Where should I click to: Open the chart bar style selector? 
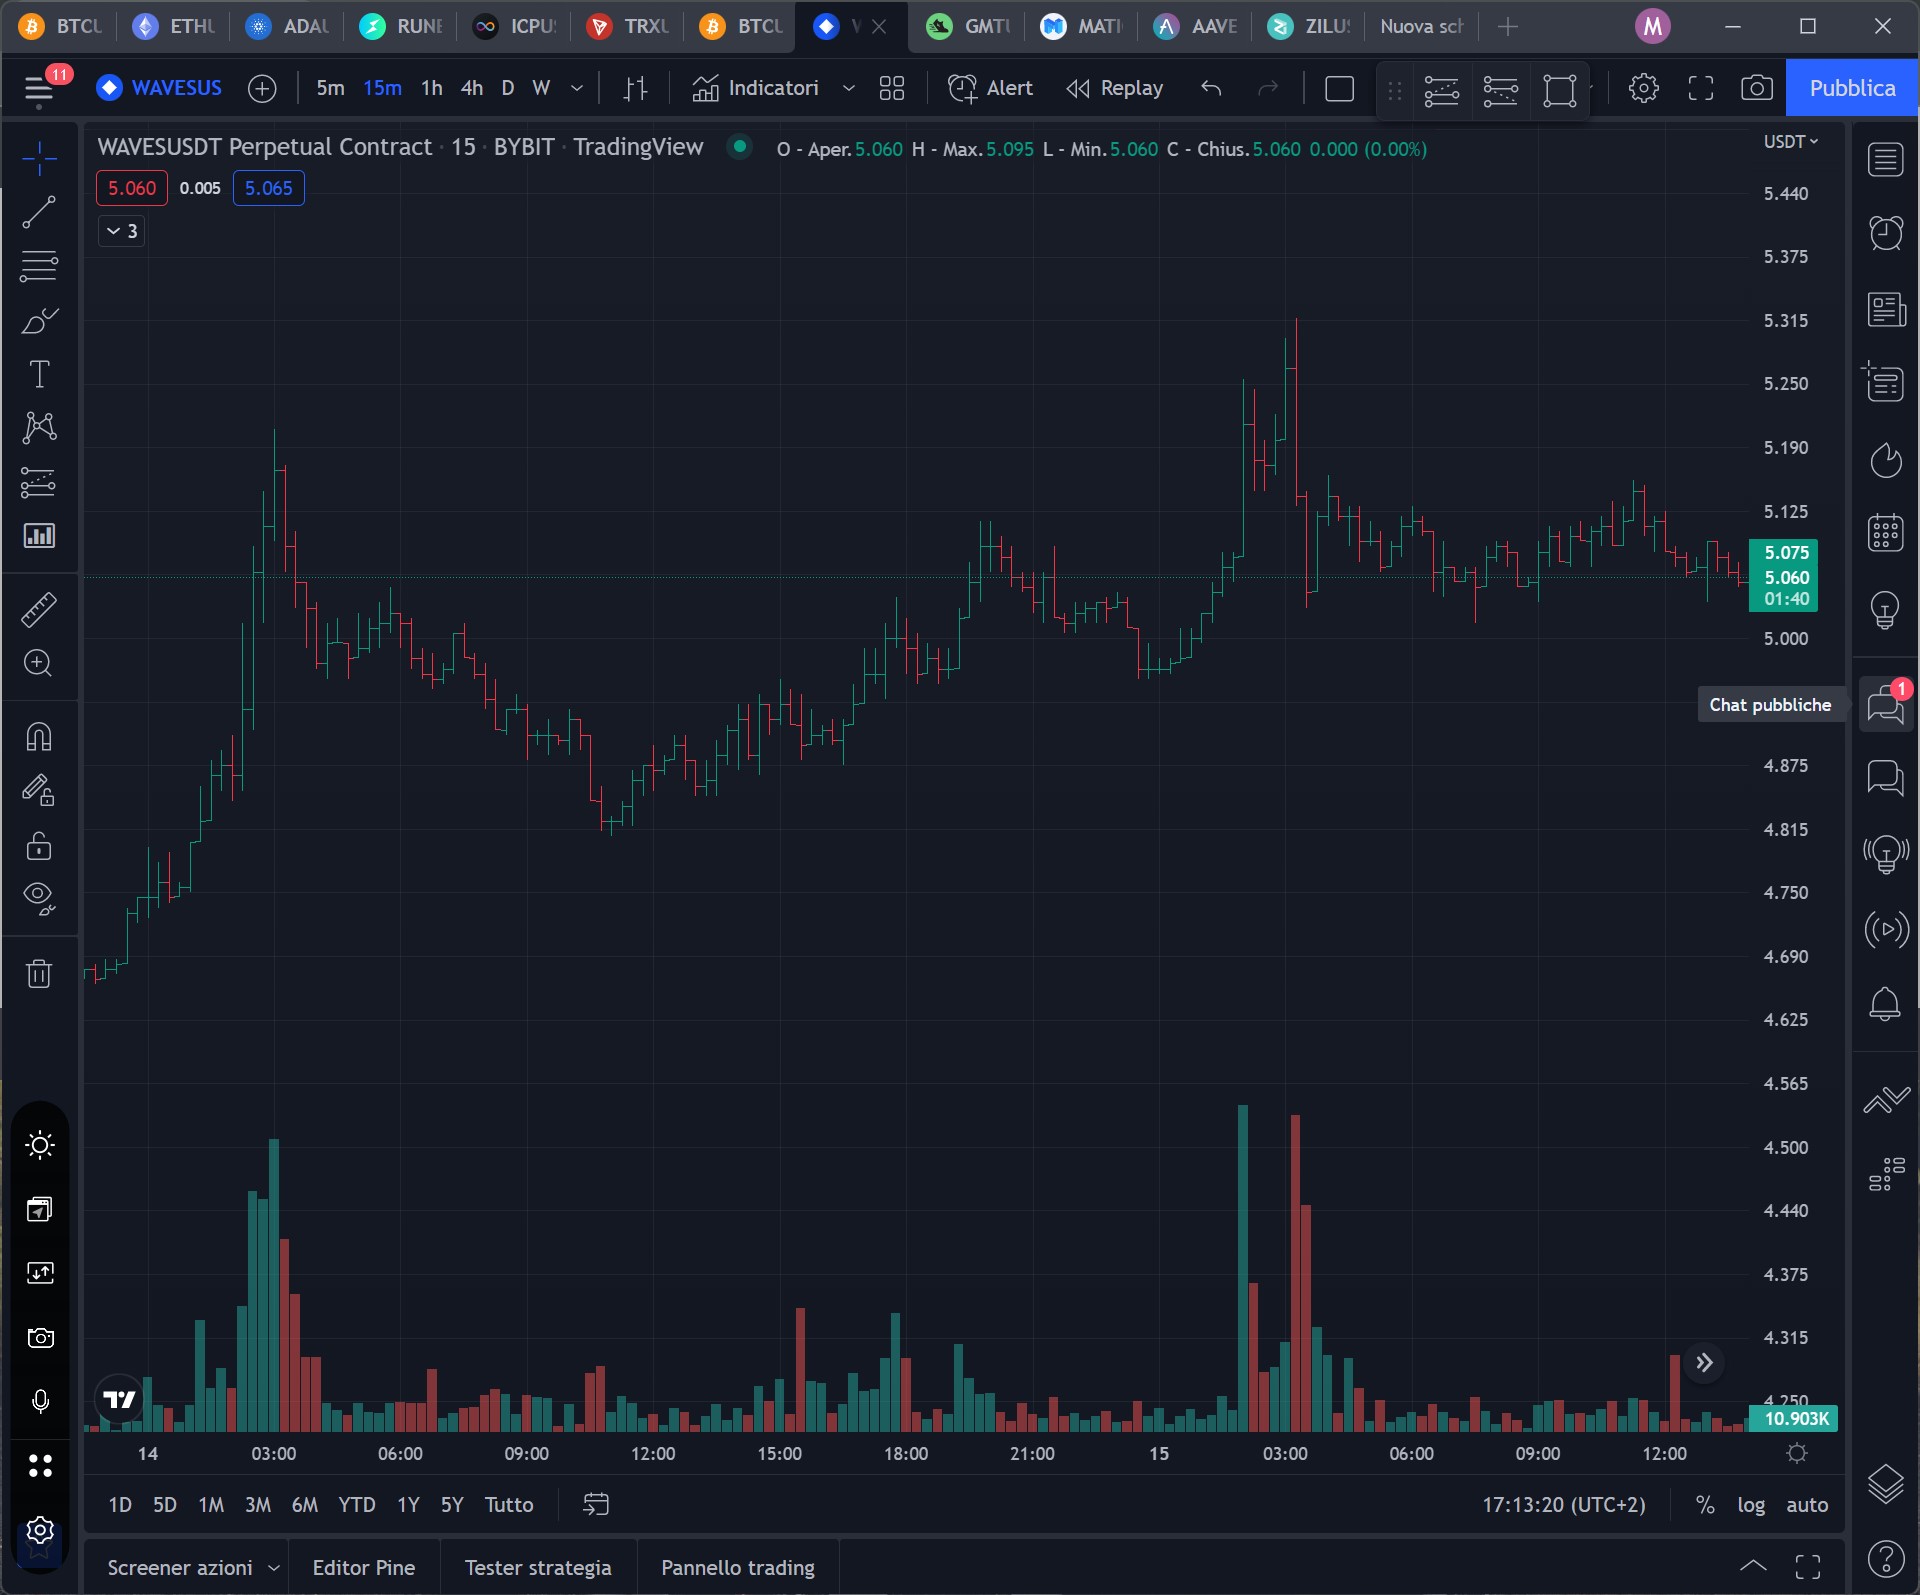(x=636, y=88)
